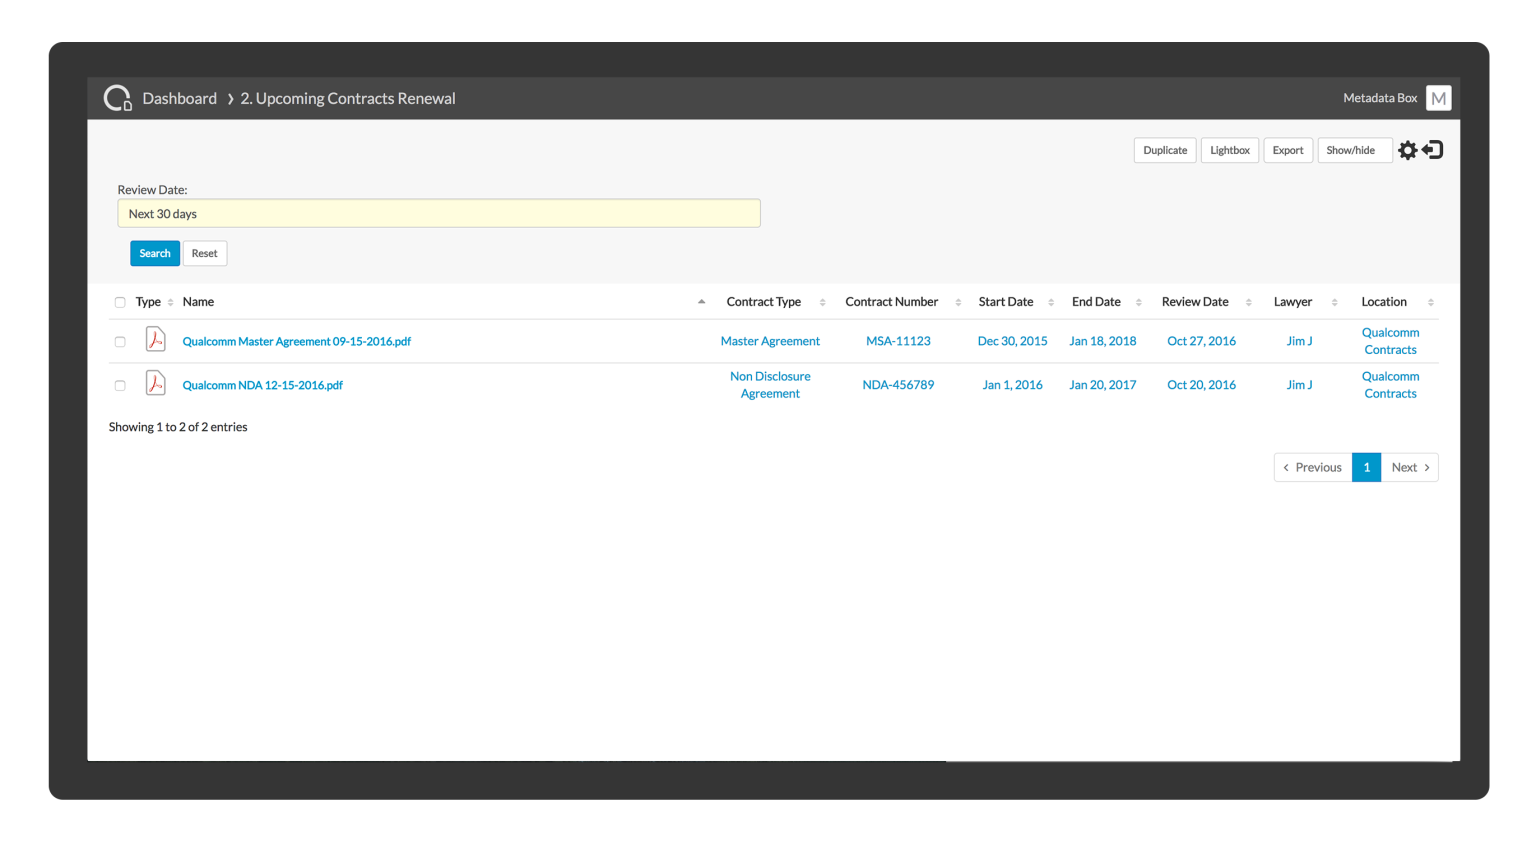Screen dimensions: 1536x844
Task: Sort the table by Contract Number
Action: (891, 301)
